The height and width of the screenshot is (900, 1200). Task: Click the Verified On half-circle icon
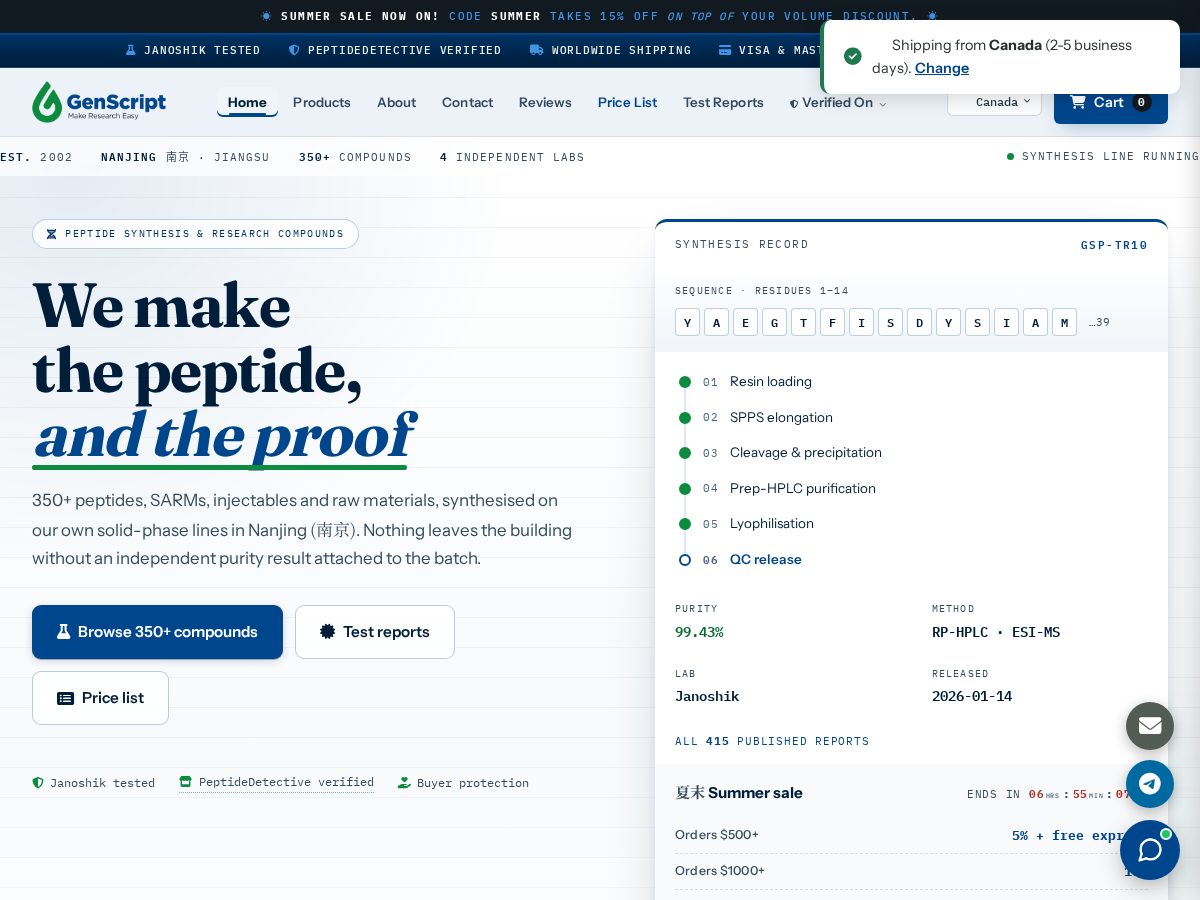(794, 103)
